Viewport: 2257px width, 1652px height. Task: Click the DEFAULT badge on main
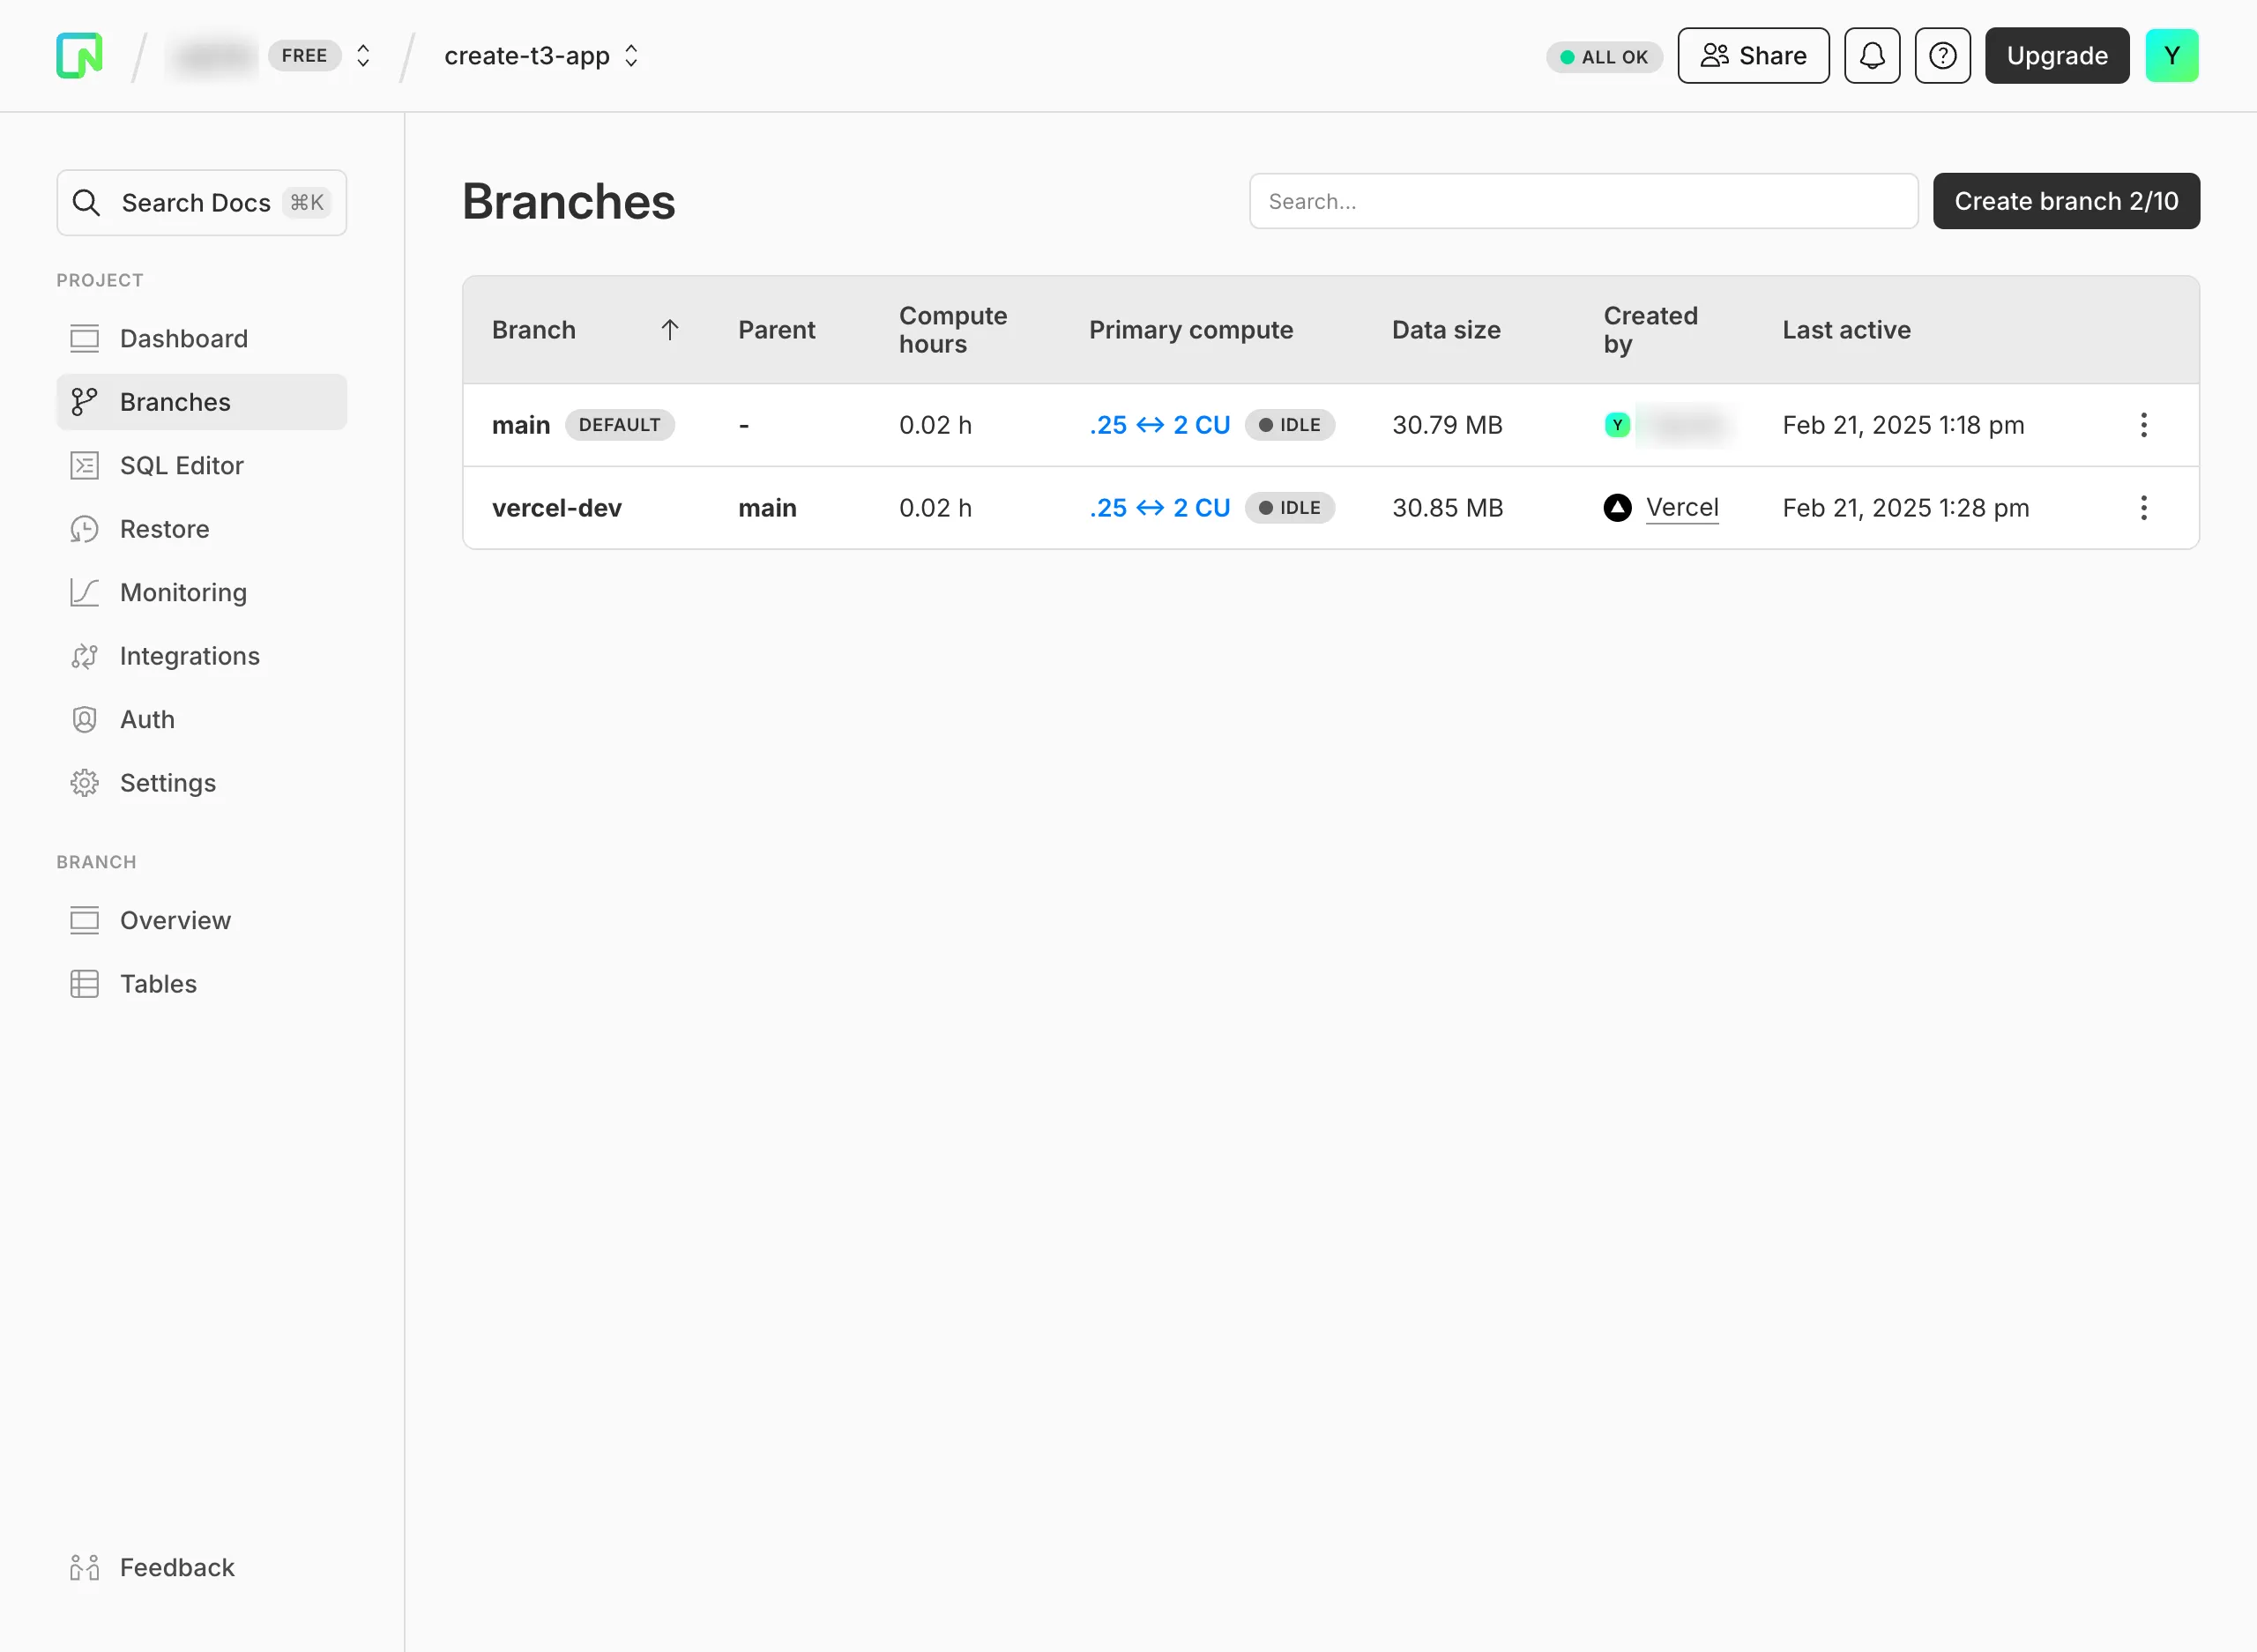[619, 425]
